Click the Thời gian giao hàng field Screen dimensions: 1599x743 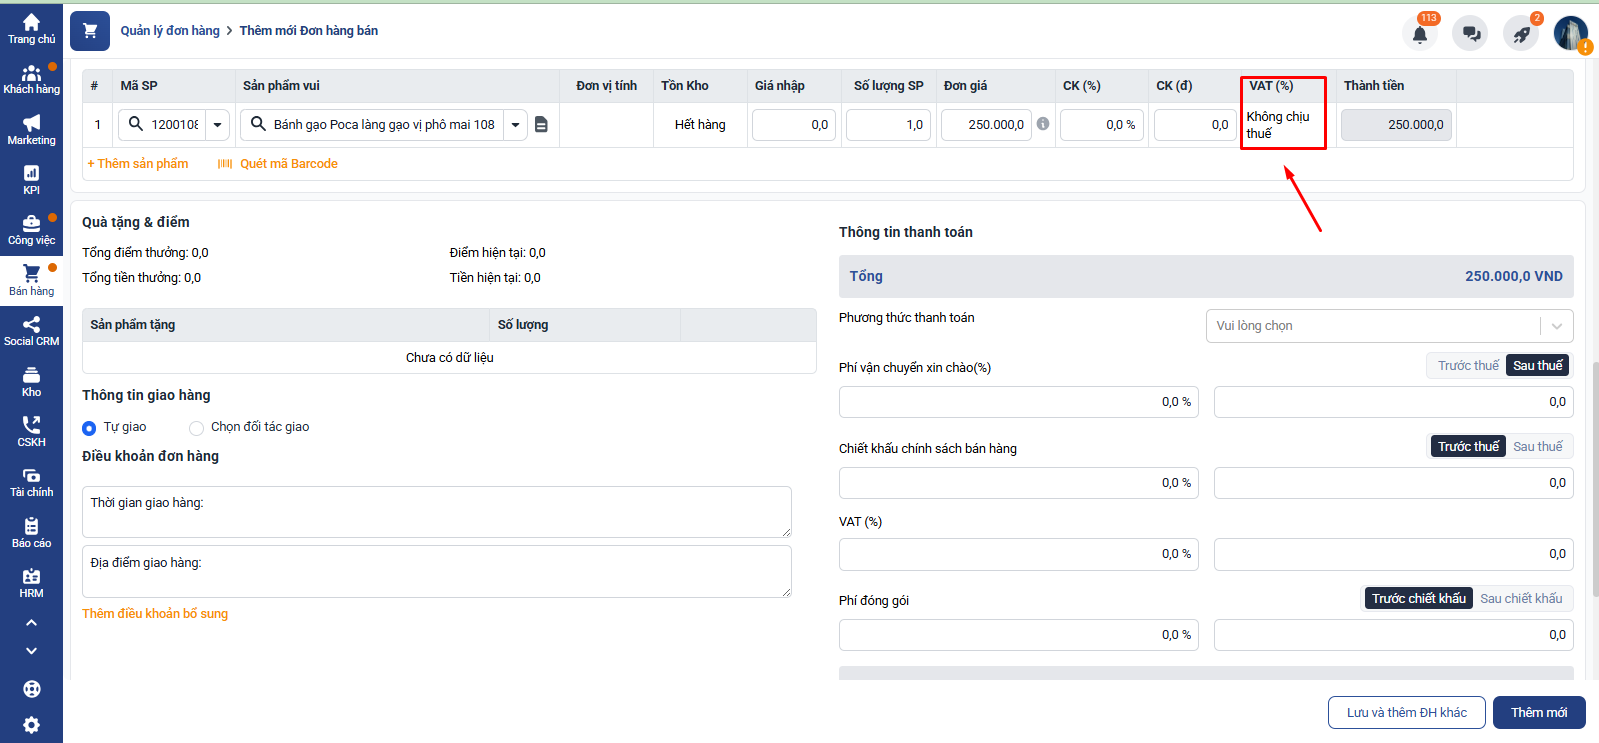(x=436, y=512)
